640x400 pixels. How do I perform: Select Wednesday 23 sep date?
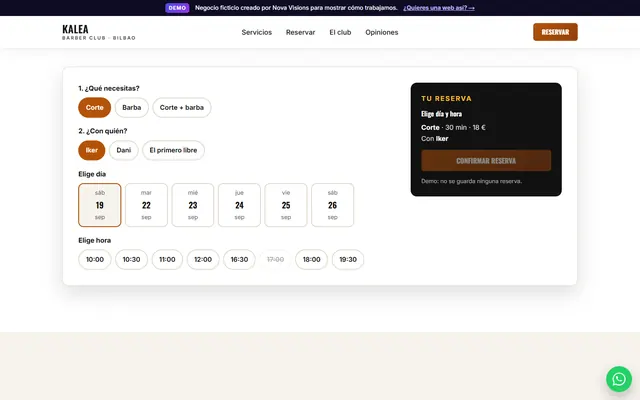click(x=193, y=205)
